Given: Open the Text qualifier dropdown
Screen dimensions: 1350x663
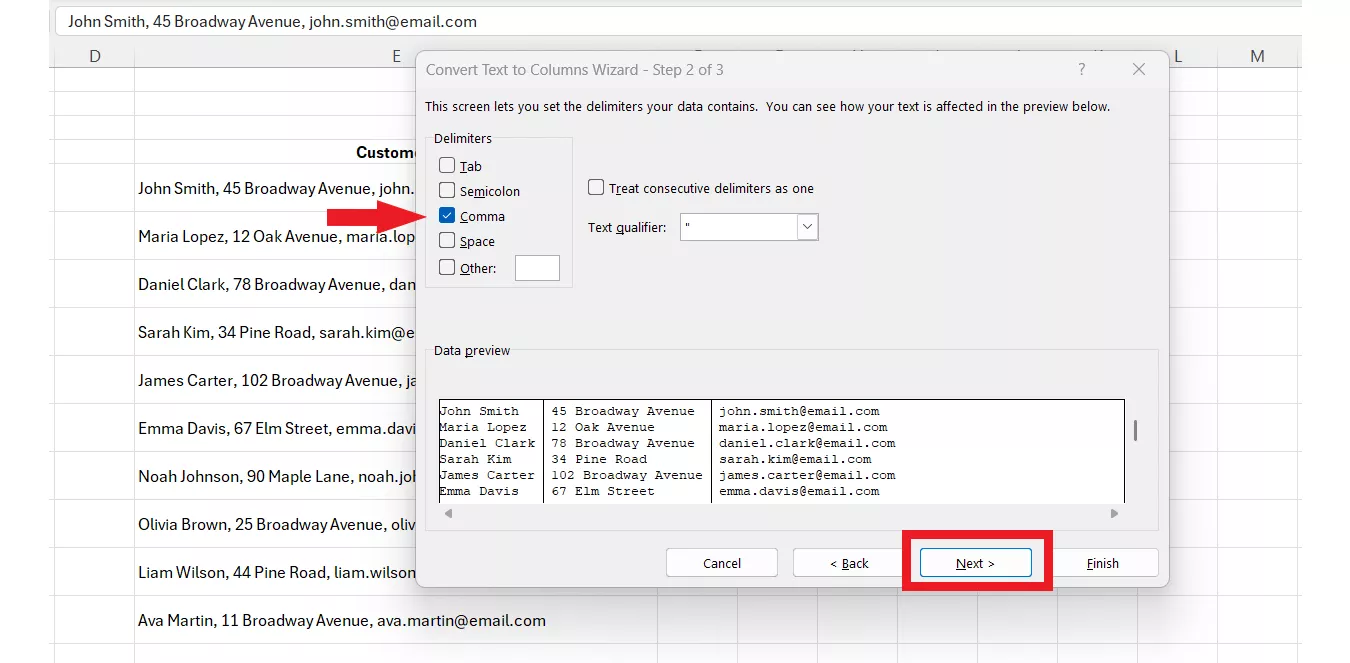Looking at the screenshot, I should pos(807,227).
